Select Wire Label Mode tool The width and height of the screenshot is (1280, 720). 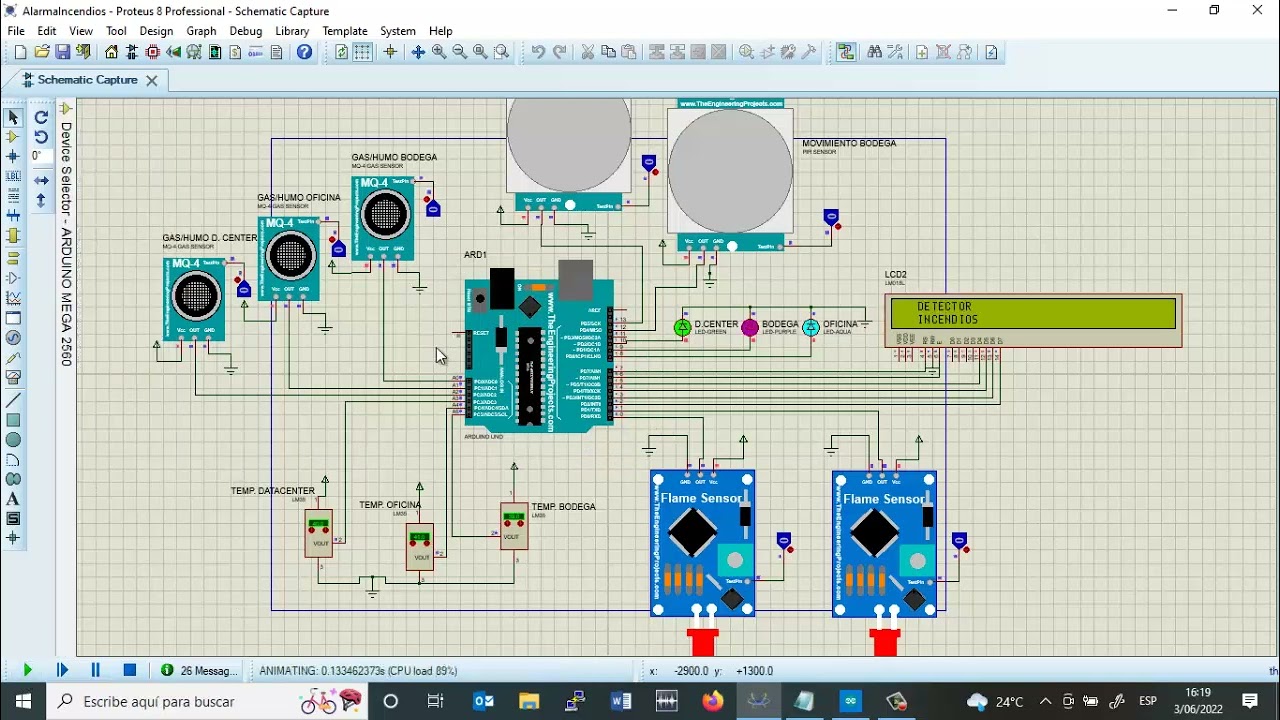click(13, 176)
